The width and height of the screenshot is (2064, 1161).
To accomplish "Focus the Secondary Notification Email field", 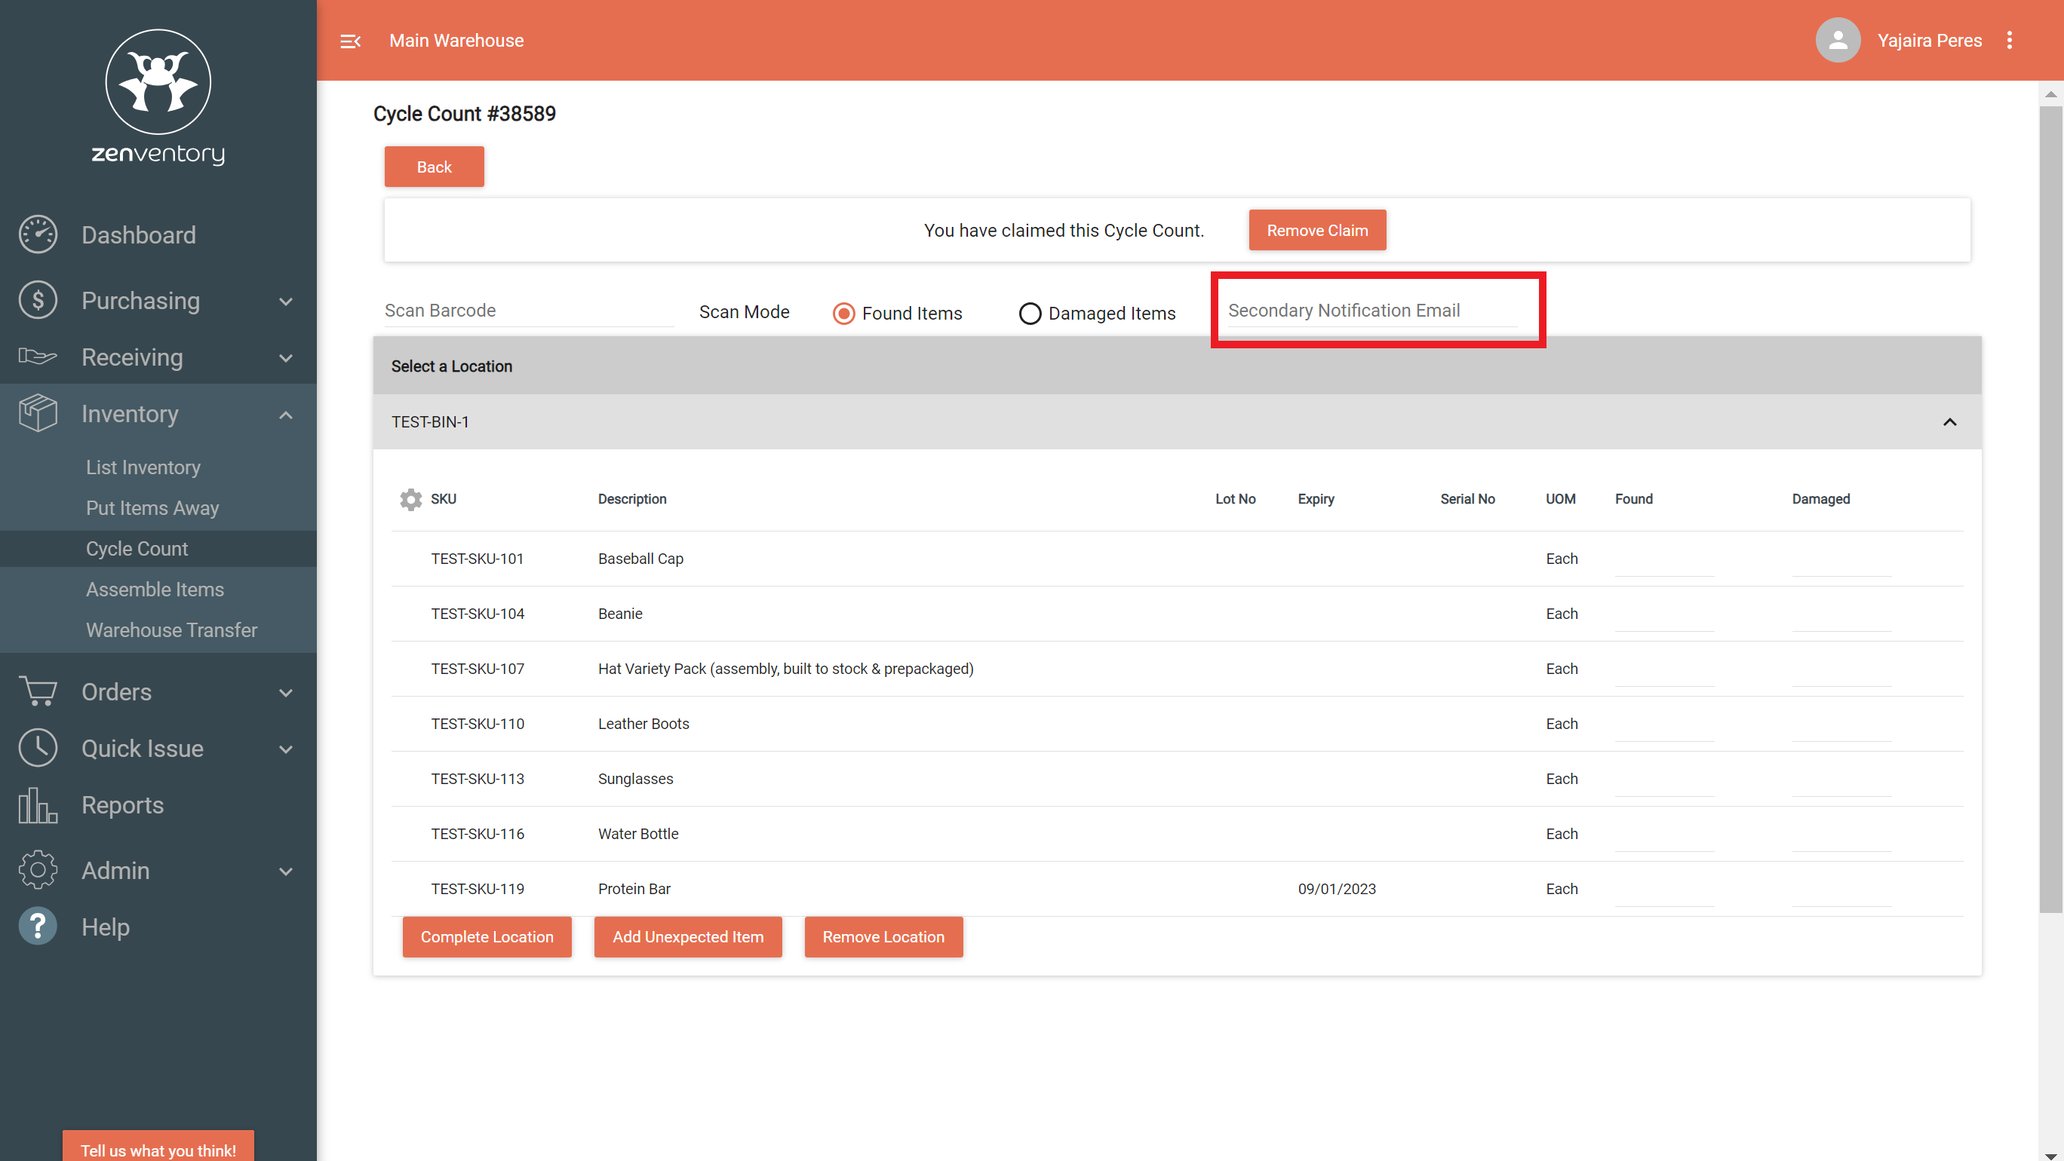I will [1372, 311].
